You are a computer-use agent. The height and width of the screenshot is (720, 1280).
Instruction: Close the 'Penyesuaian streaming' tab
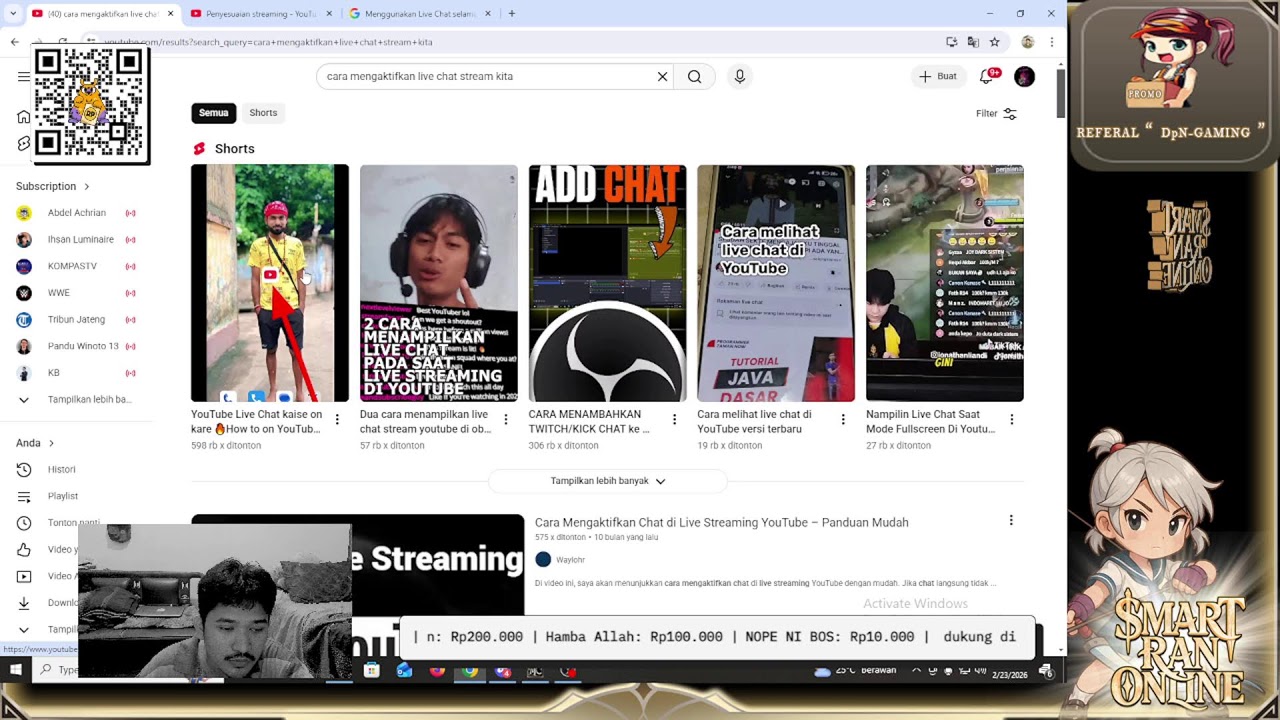point(328,14)
